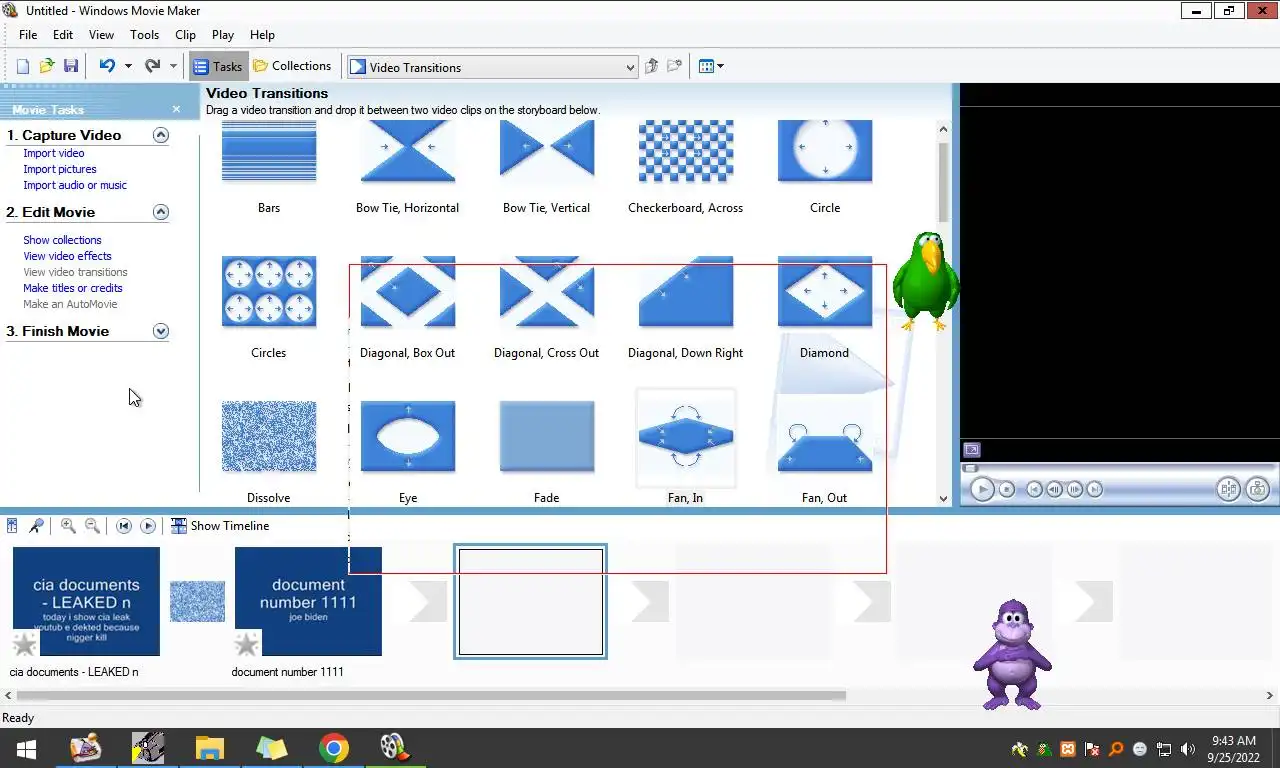Open the Clip menu
1280x768 pixels.
[x=186, y=34]
